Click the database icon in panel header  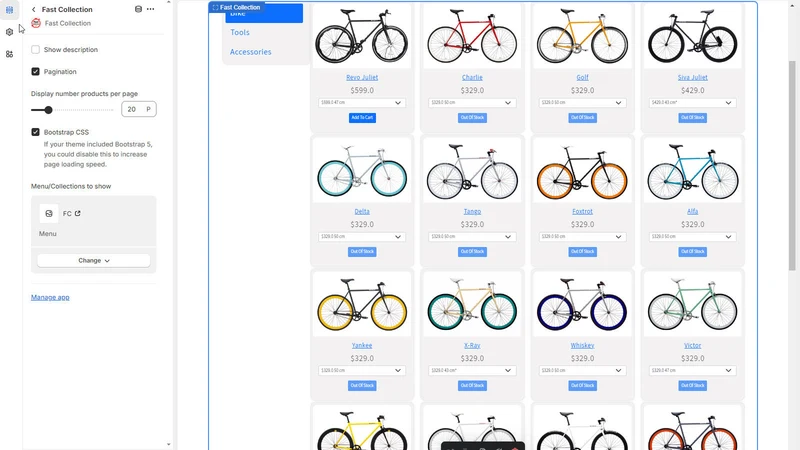point(138,9)
